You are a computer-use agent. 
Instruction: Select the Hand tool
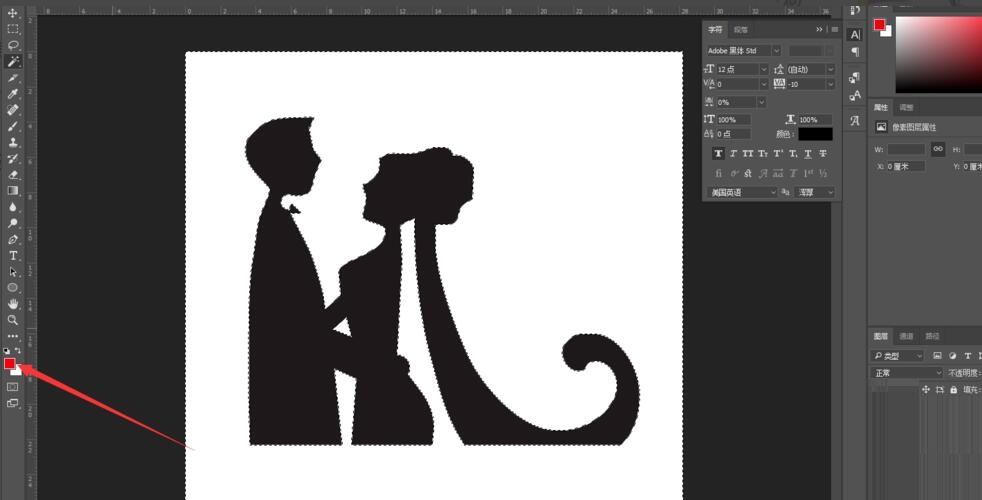coord(13,303)
